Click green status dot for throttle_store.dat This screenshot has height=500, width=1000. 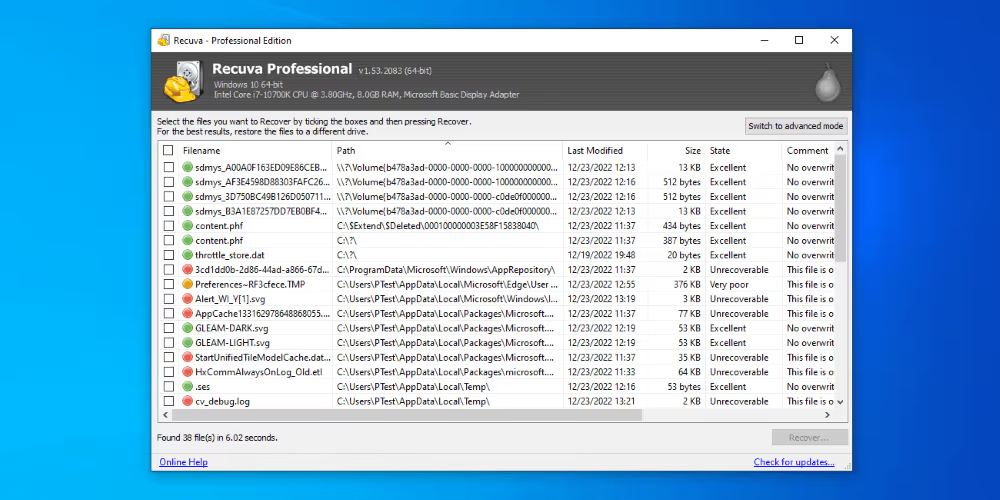[x=187, y=255]
